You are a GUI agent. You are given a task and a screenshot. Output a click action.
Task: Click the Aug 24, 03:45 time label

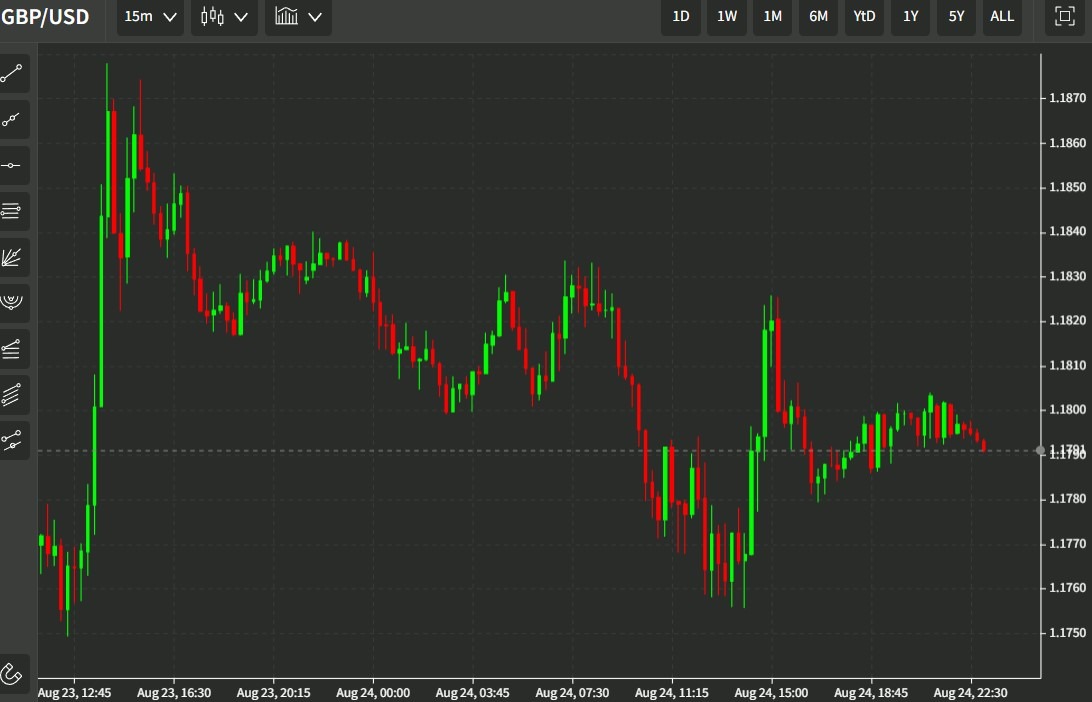(472, 693)
